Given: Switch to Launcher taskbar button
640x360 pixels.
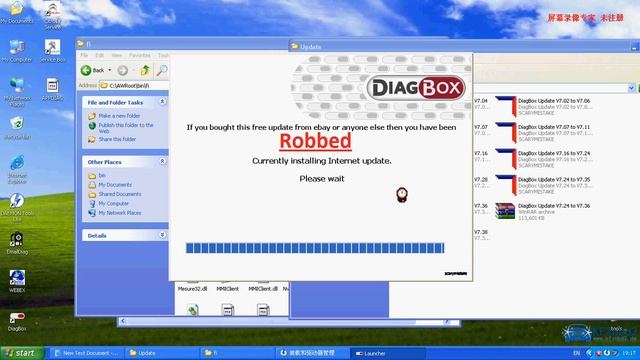Looking at the screenshot, I should click(x=387, y=353).
